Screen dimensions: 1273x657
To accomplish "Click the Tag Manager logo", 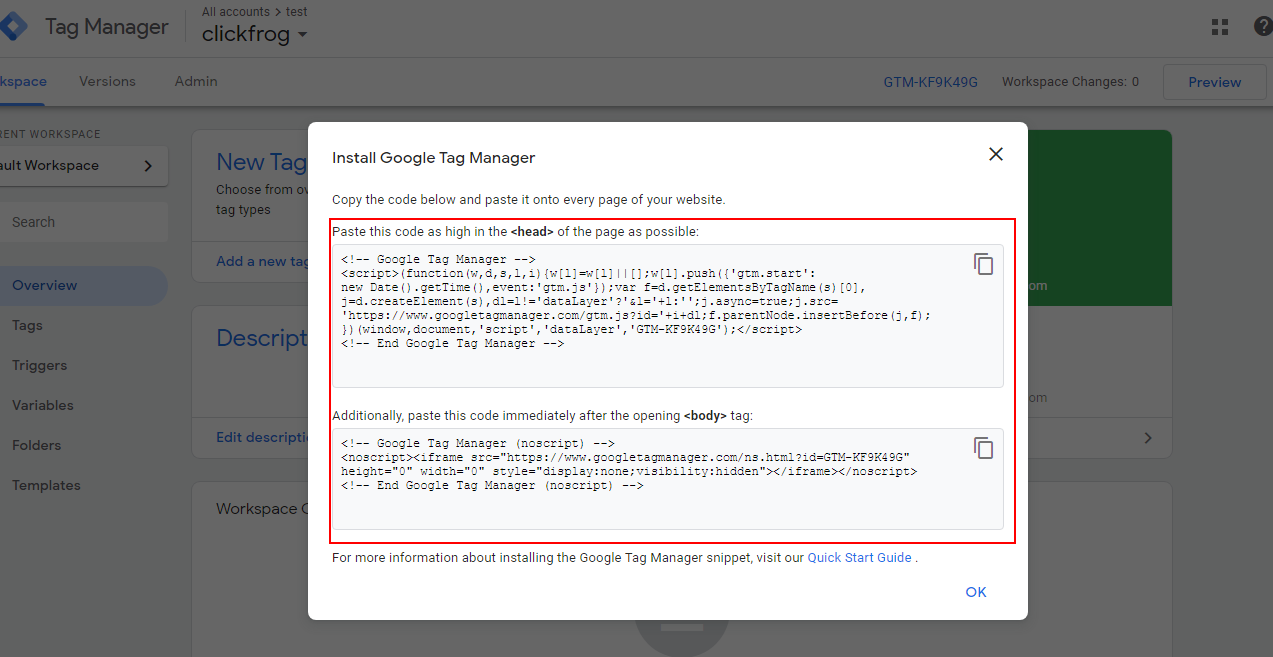I will (14, 27).
